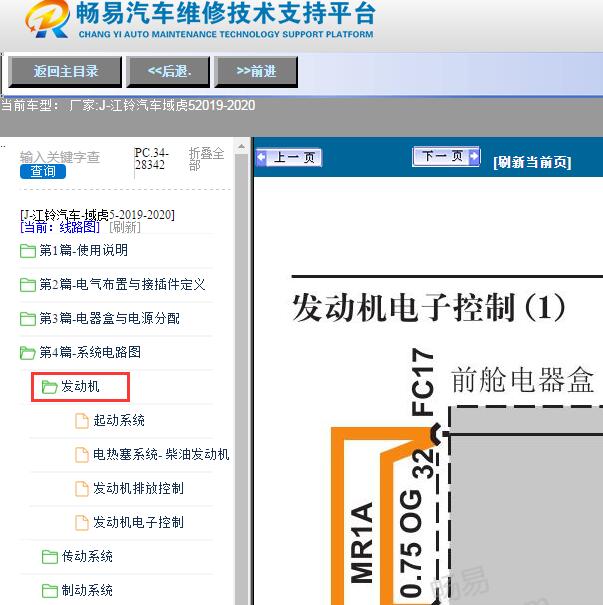603x605 pixels.
Task: Click open folder icon beside 第4篇-系统电路图
Action: [x=28, y=353]
